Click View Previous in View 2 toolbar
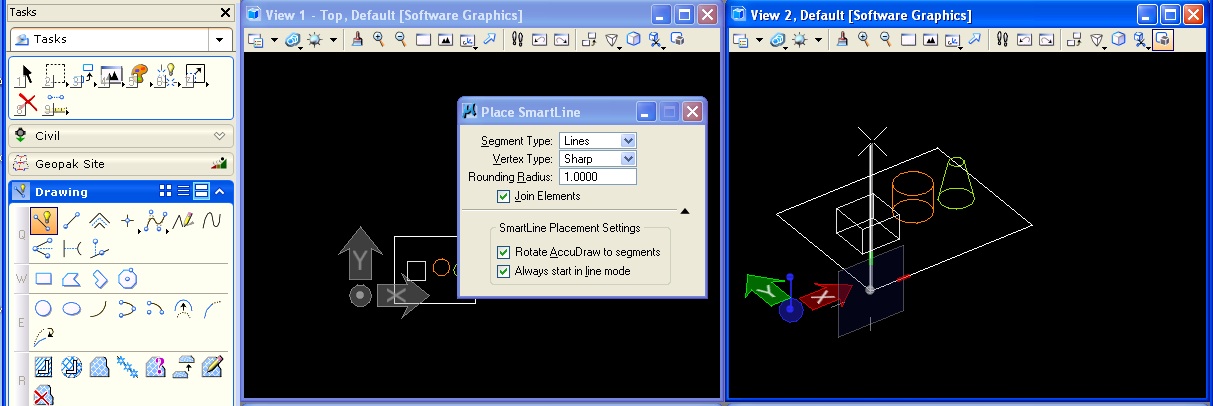 [x=1024, y=40]
